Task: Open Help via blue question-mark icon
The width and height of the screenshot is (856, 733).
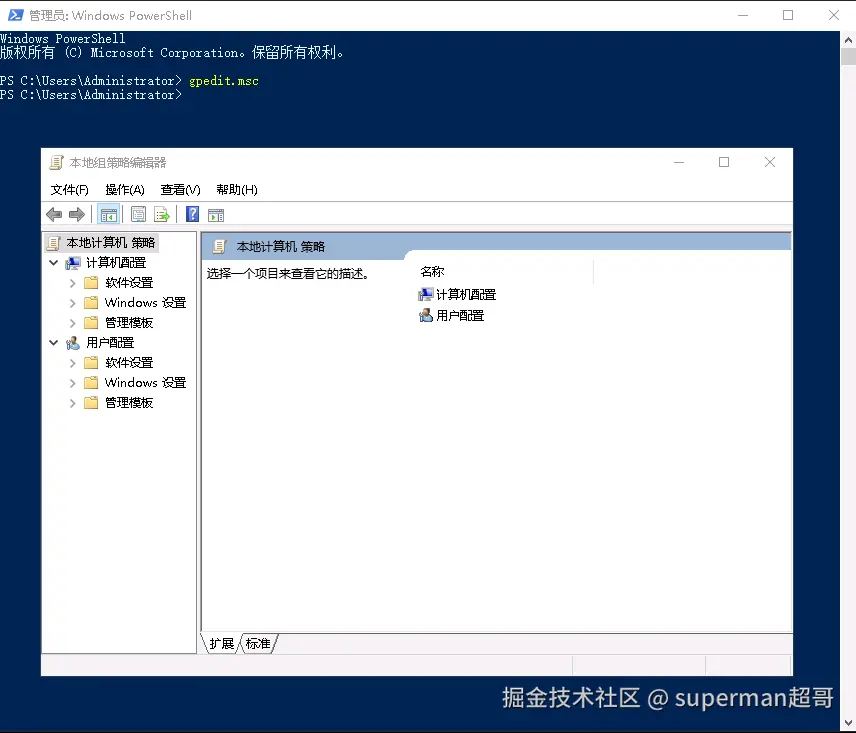Action: 192,214
